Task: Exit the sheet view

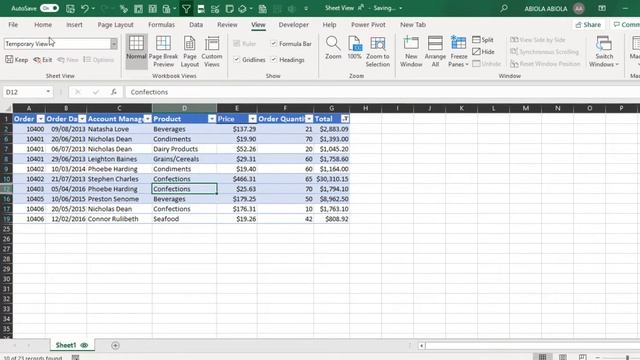Action: (43, 60)
